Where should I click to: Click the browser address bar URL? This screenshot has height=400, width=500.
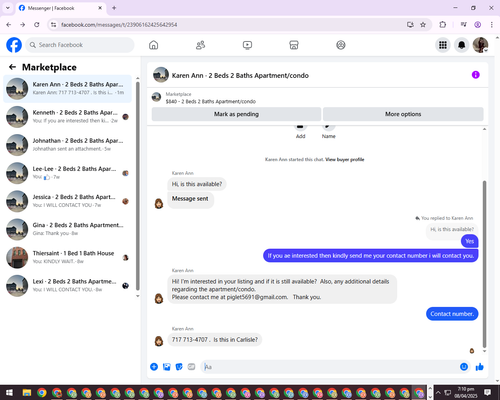pyautogui.click(x=119, y=25)
